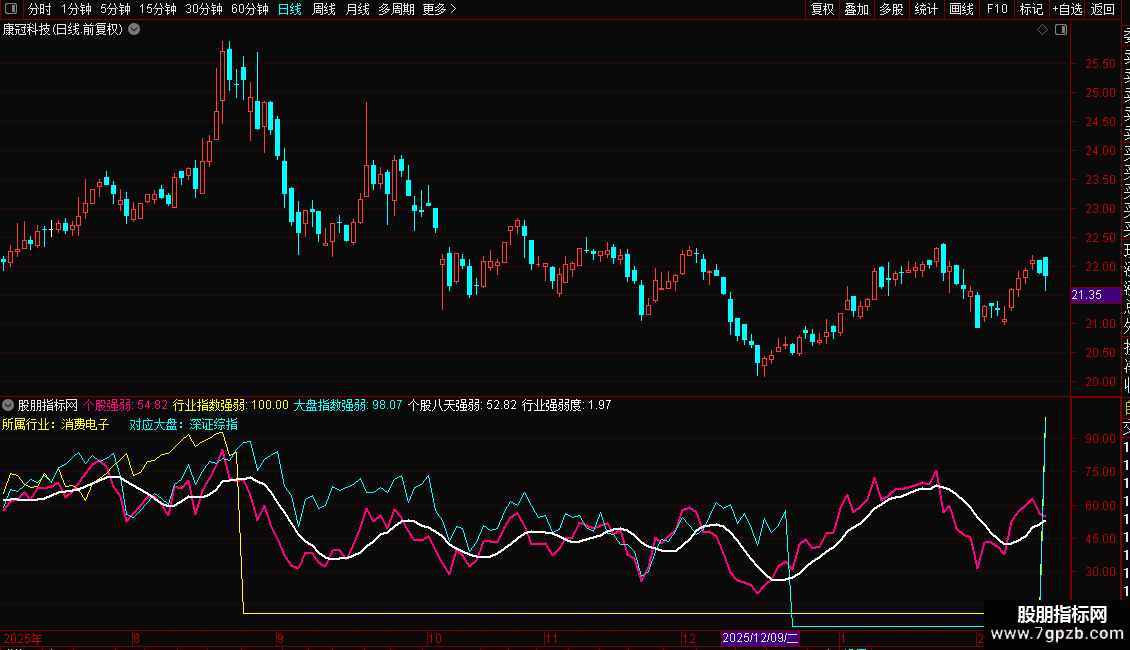
Task: Open the 更多 periods expander
Action: [x=439, y=9]
